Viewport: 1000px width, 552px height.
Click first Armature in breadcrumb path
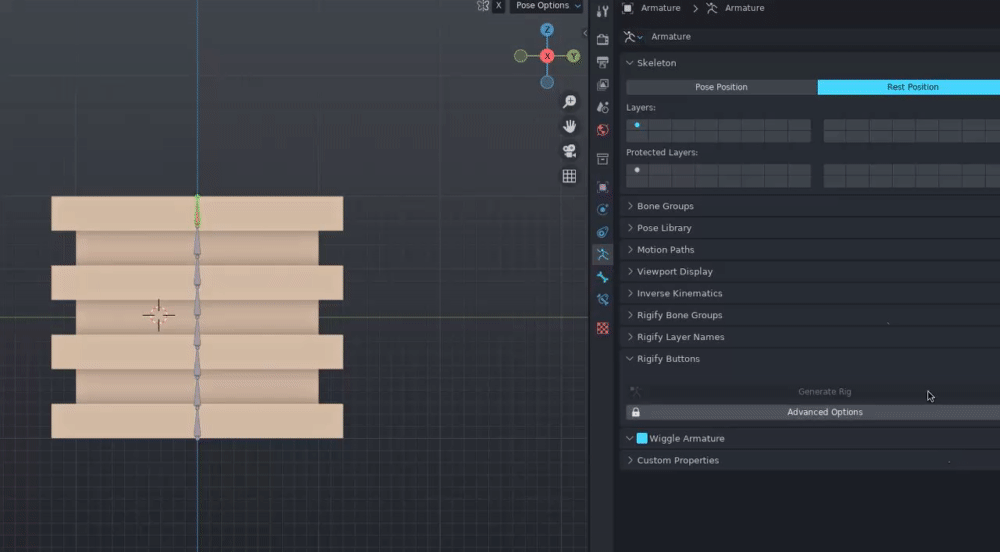tap(660, 8)
